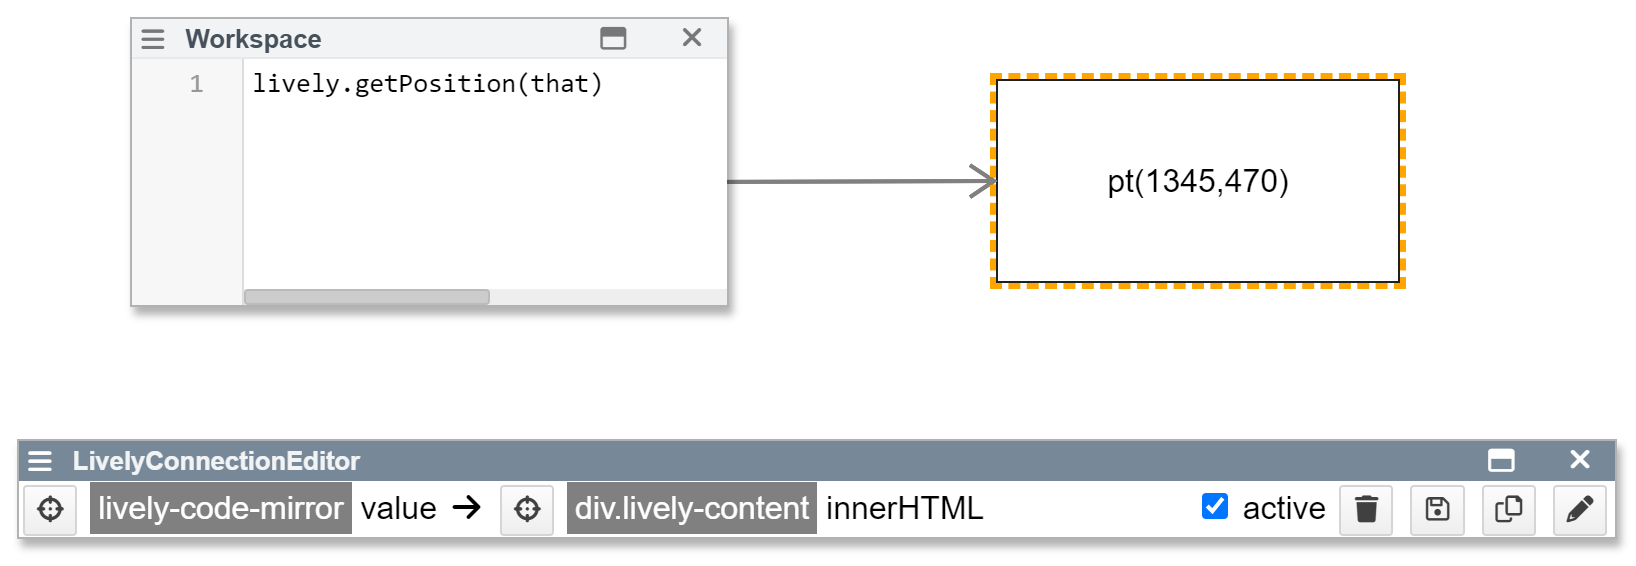Viewport: 1636px width, 566px height.
Task: Select the value source property
Action: [398, 509]
